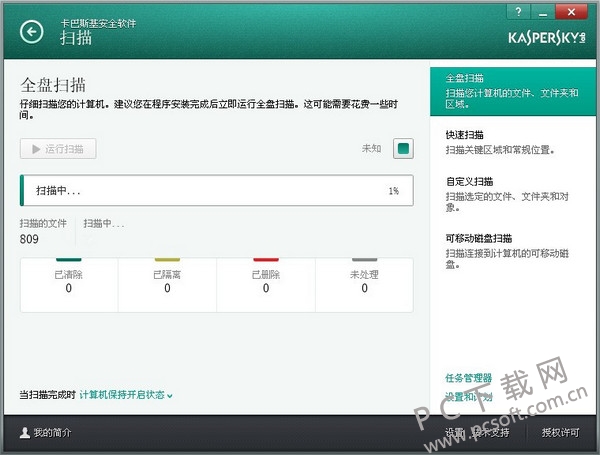Image resolution: width=600 pixels, height=455 pixels.
Task: Open 技术支持 in the footer
Action: pyautogui.click(x=491, y=433)
